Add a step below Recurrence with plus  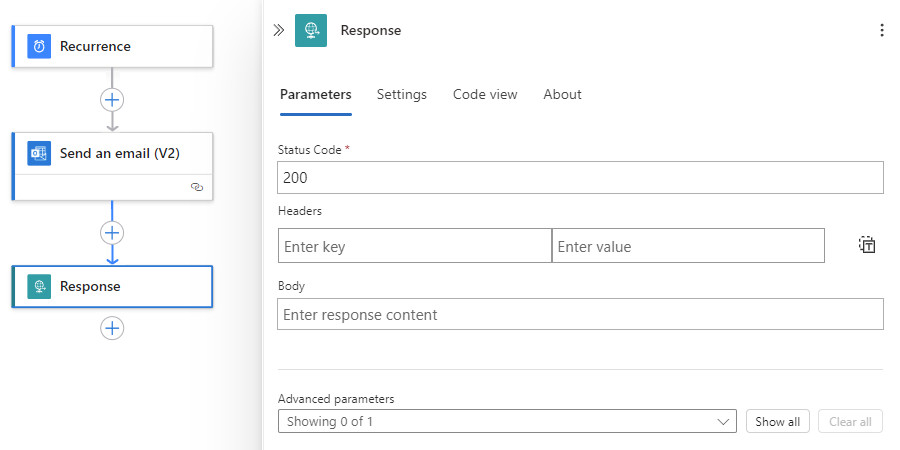(x=112, y=100)
